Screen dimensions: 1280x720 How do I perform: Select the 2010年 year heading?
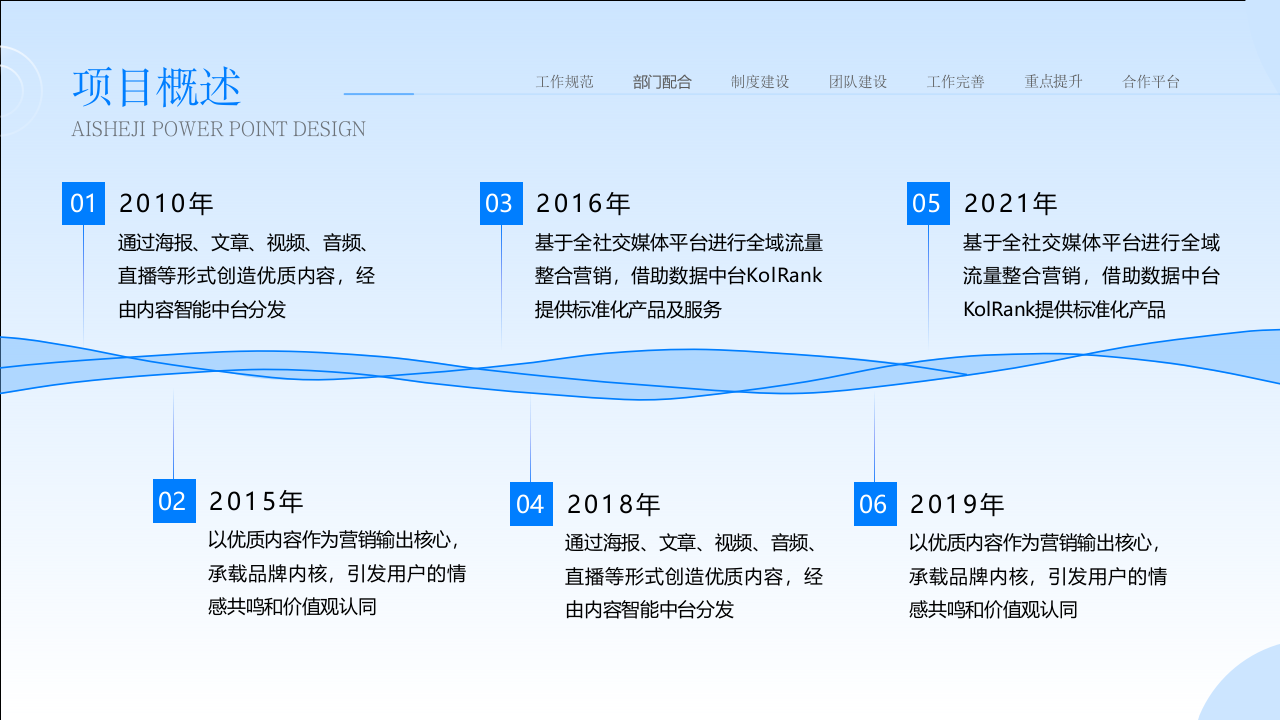click(x=166, y=203)
